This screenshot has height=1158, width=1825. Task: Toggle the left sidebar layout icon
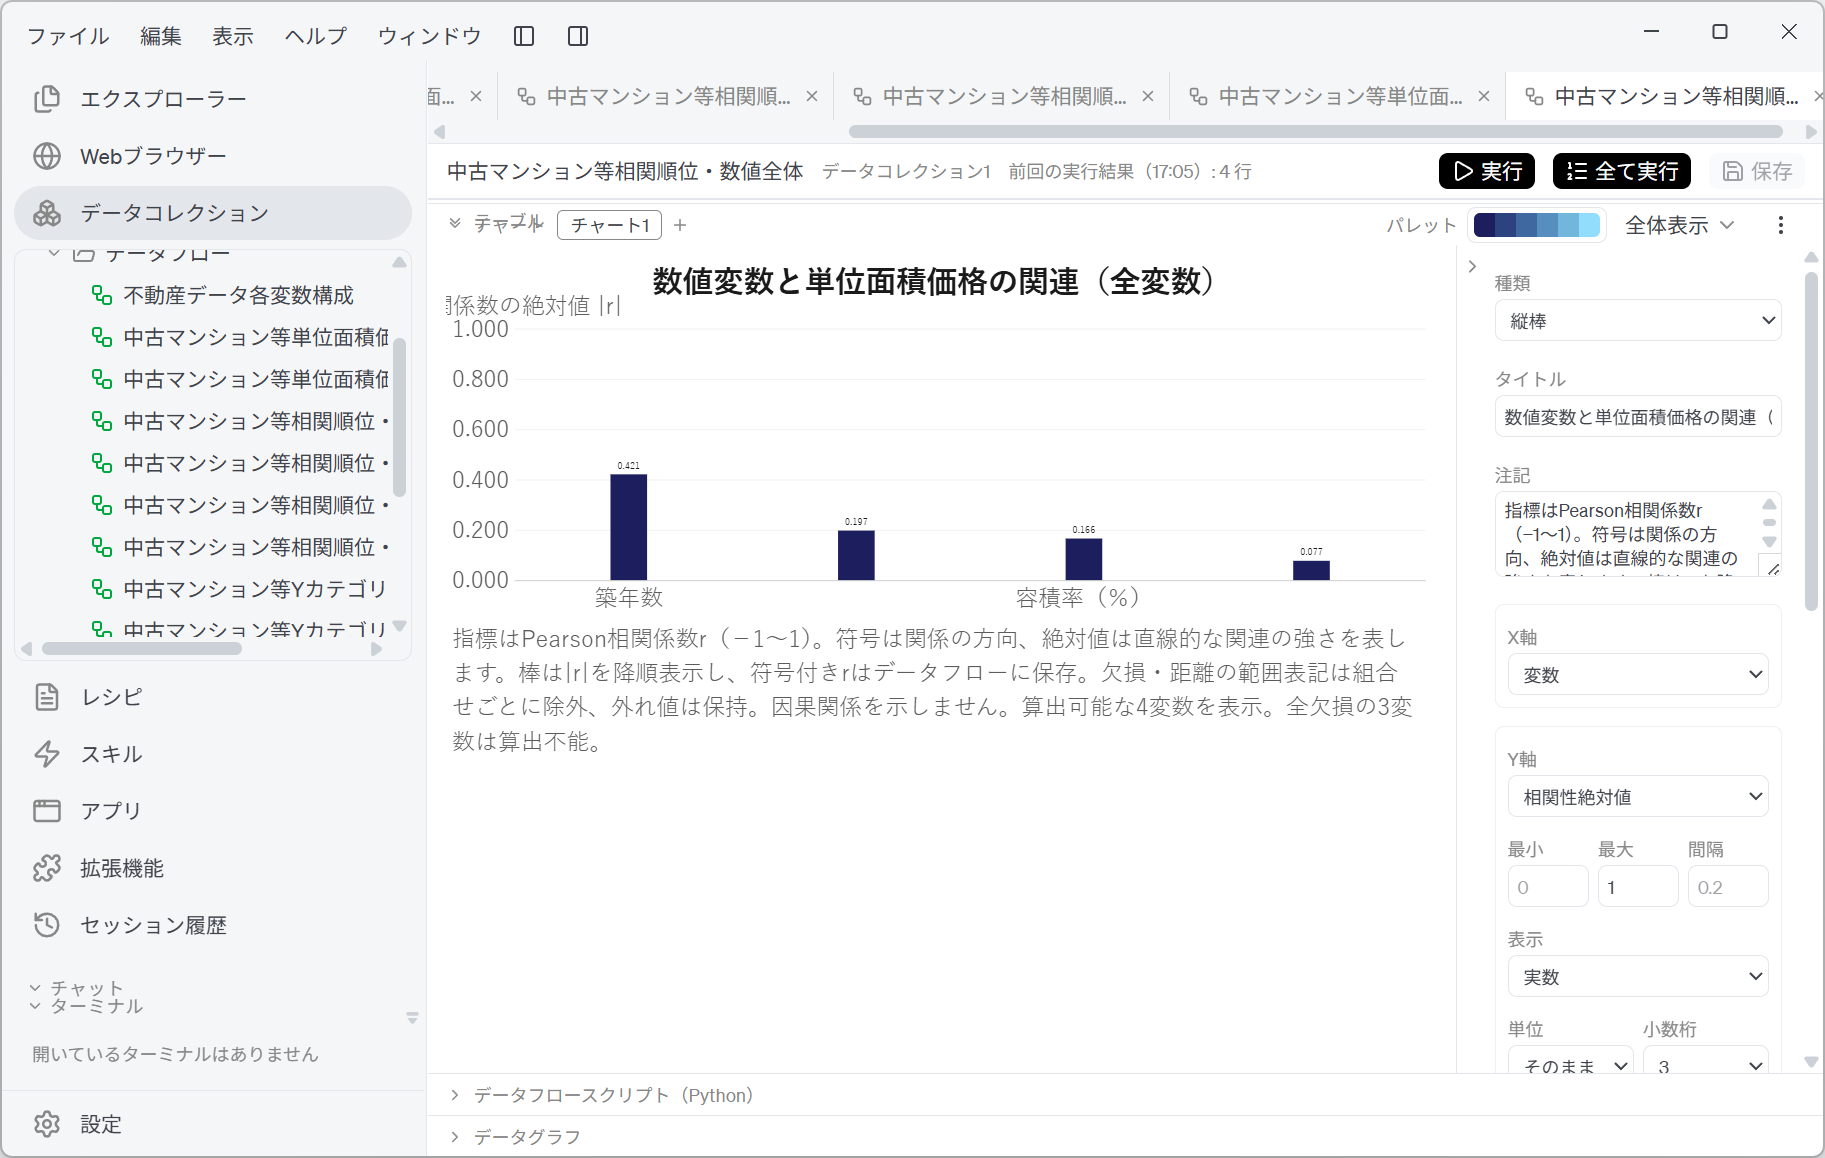pos(524,36)
